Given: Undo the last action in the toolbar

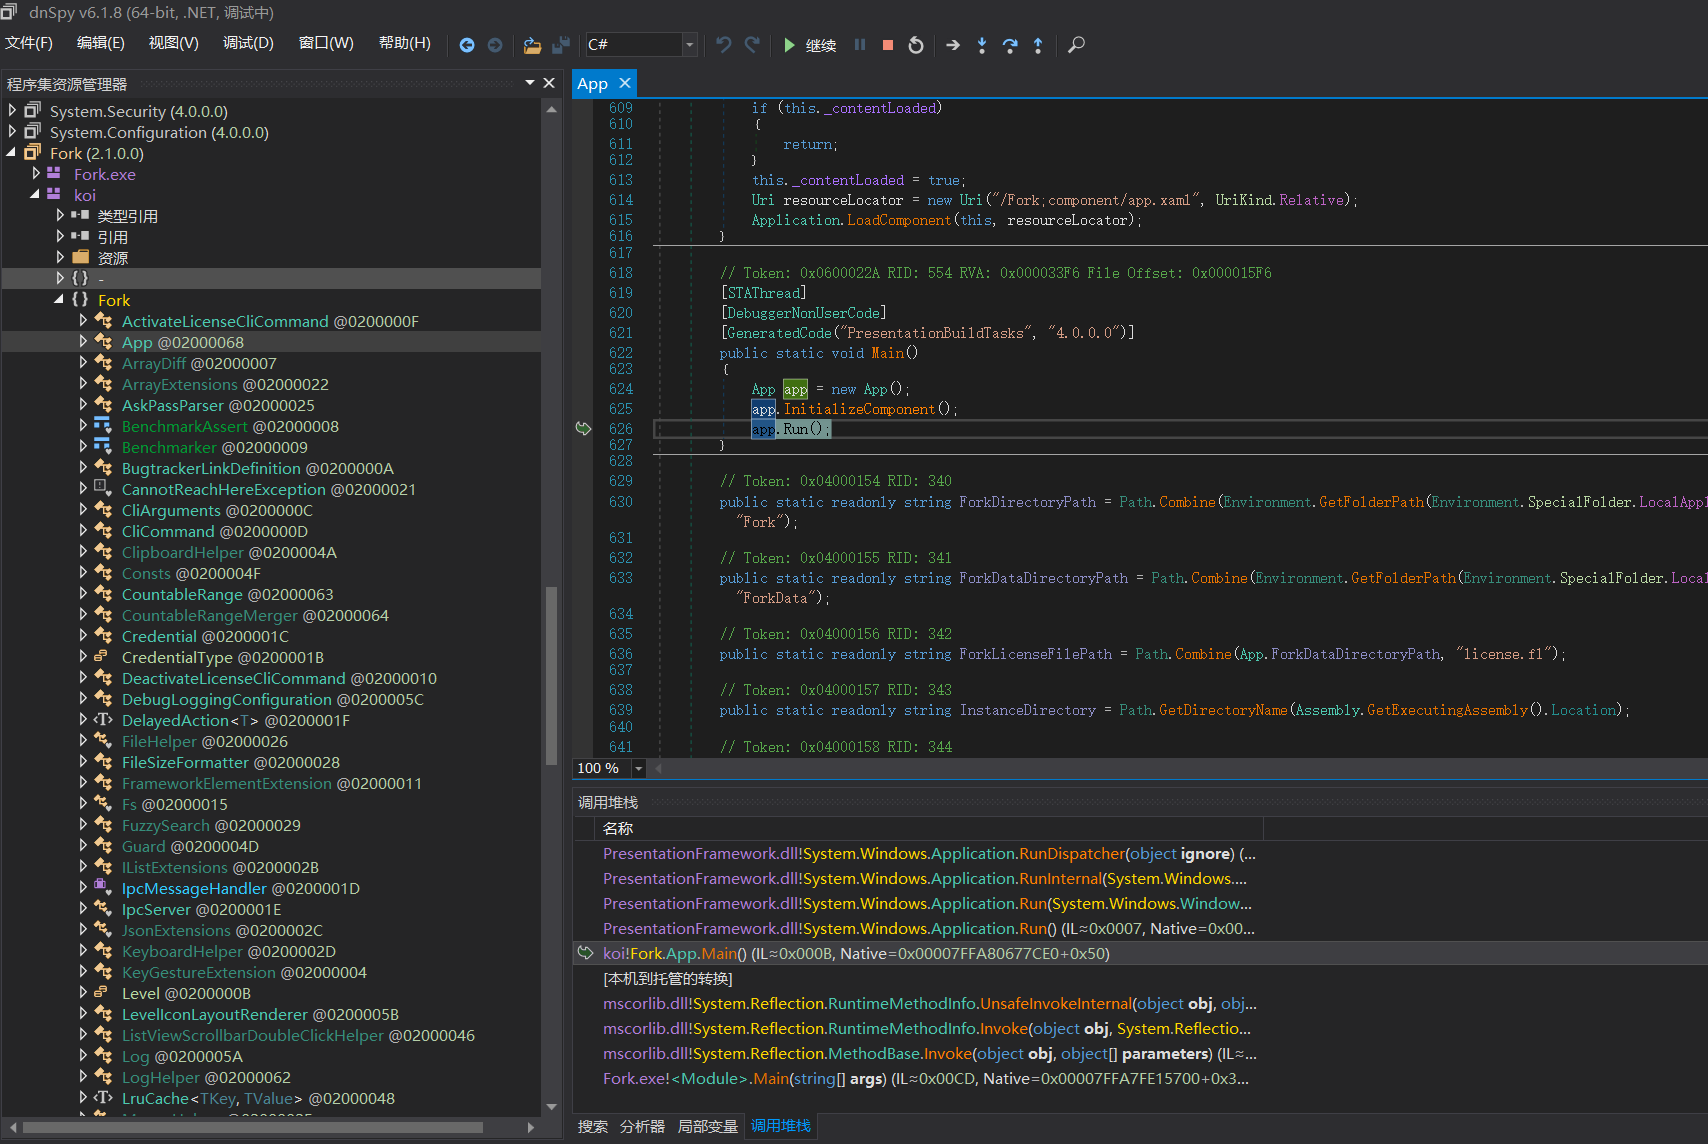Looking at the screenshot, I should 723,45.
